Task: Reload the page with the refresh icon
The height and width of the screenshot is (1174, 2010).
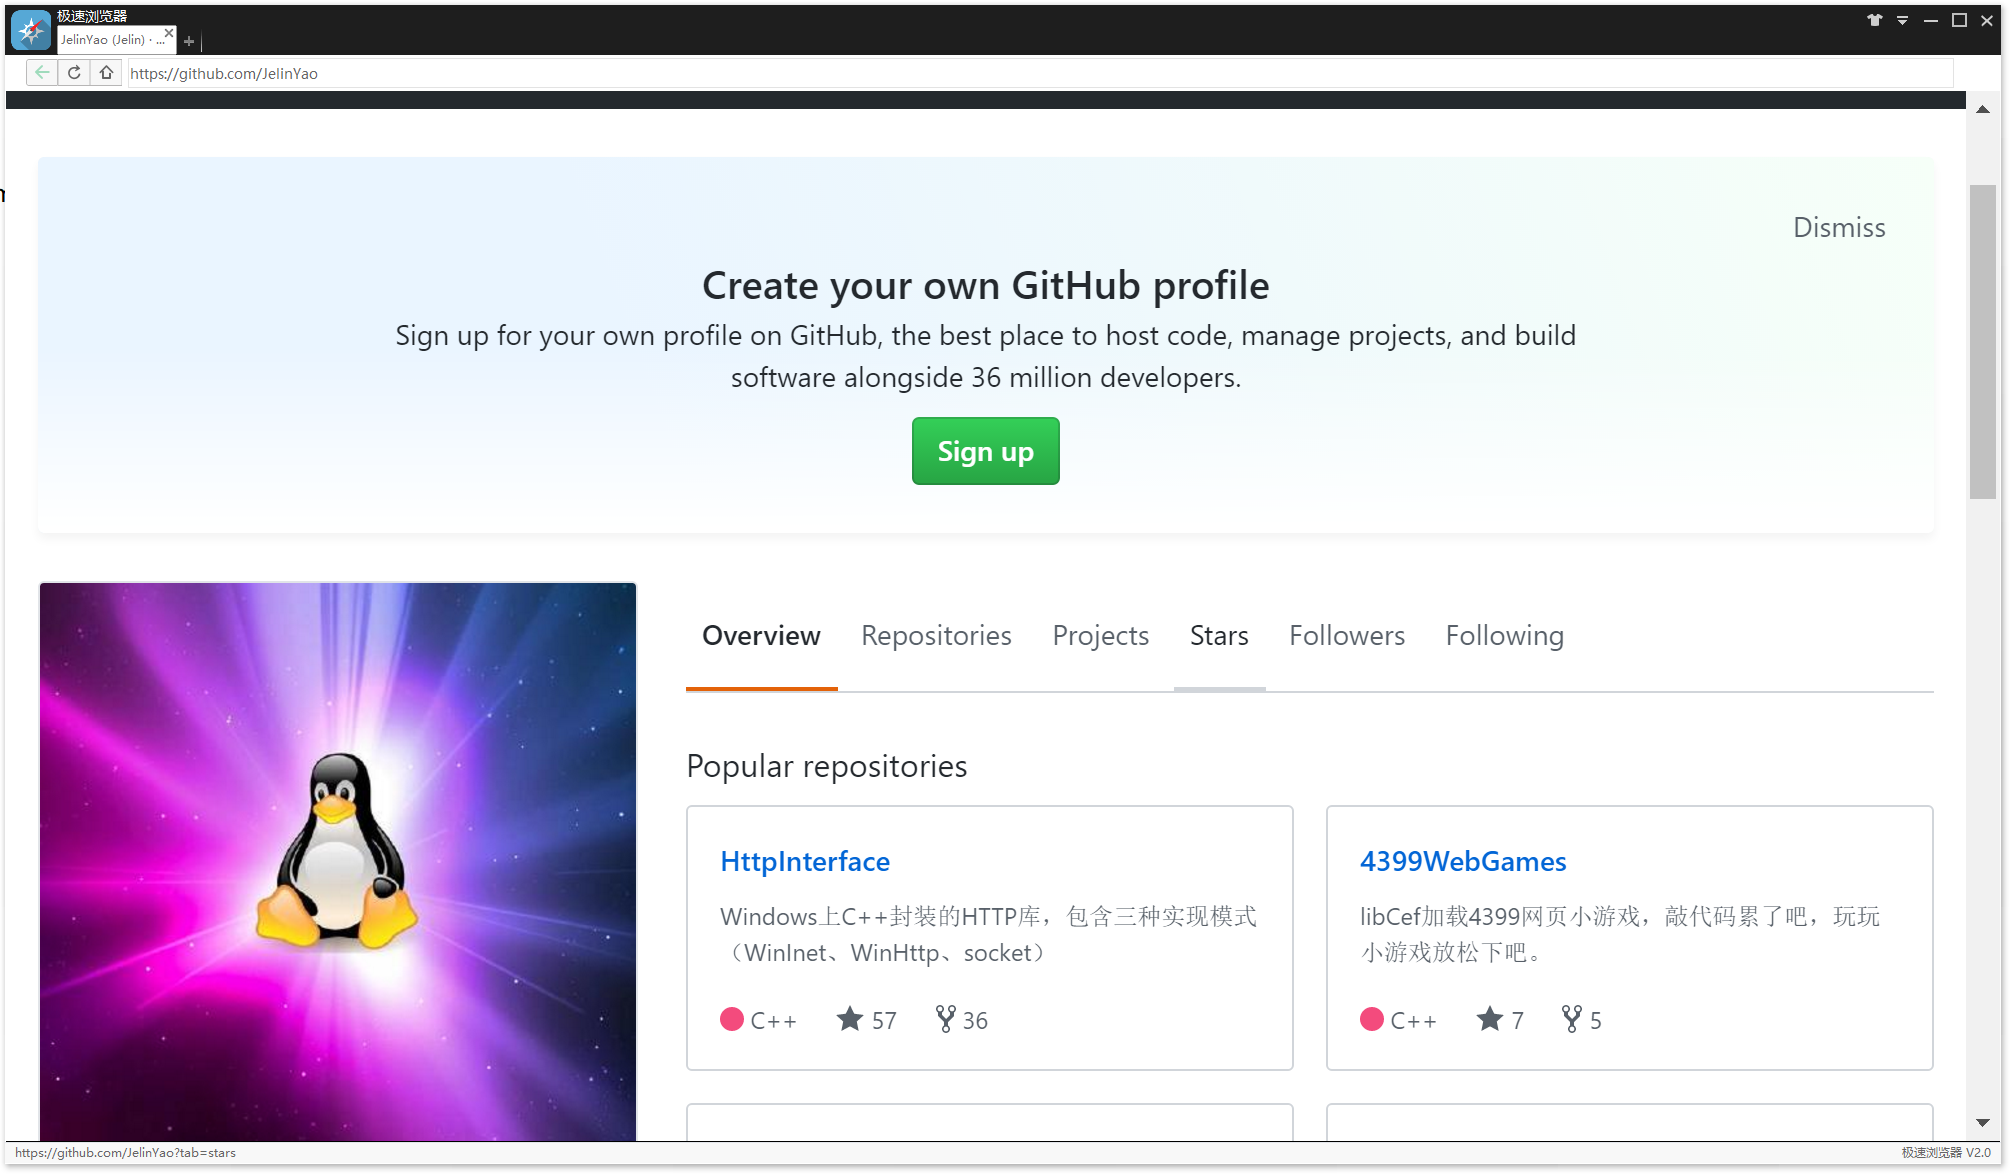Action: [74, 73]
